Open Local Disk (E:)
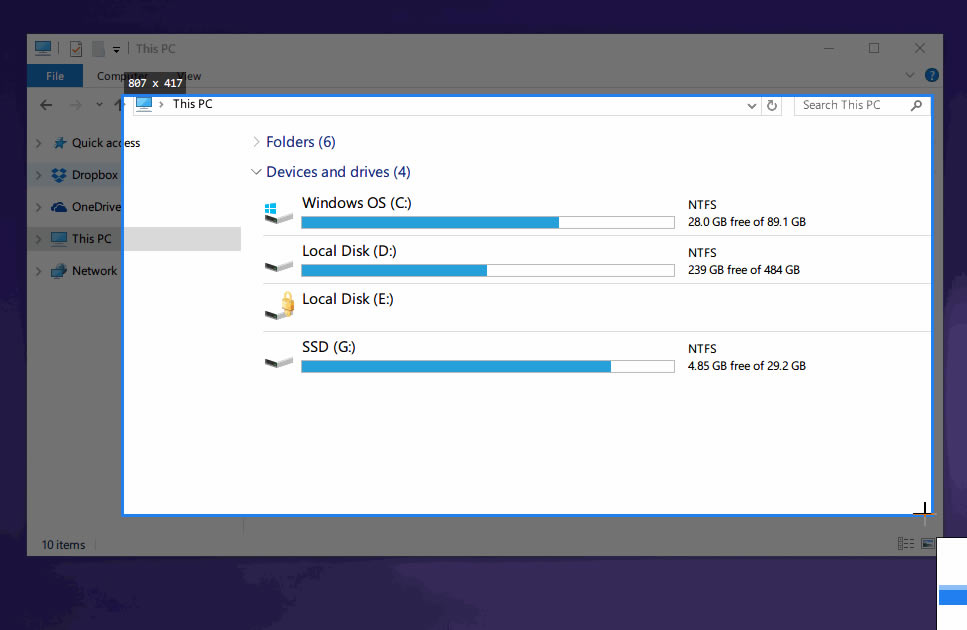Screen dimensions: 967x630 click(347, 298)
